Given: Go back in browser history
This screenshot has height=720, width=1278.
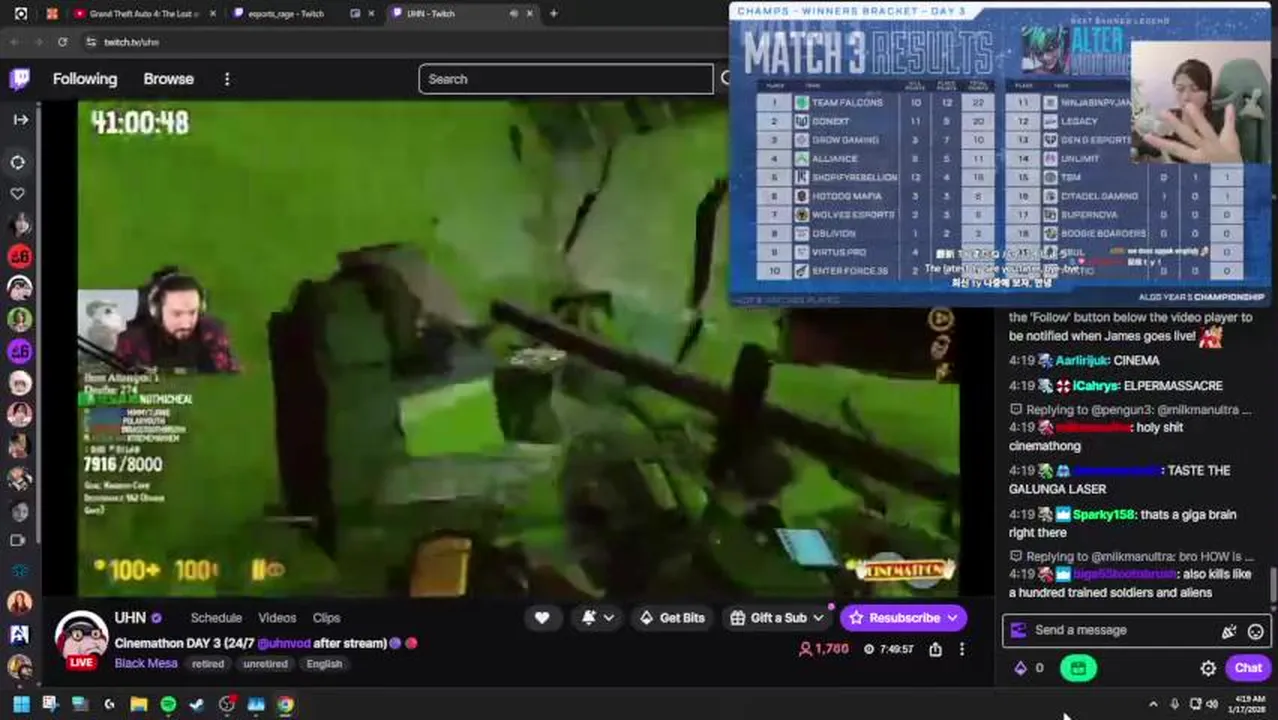Looking at the screenshot, I should point(14,42).
